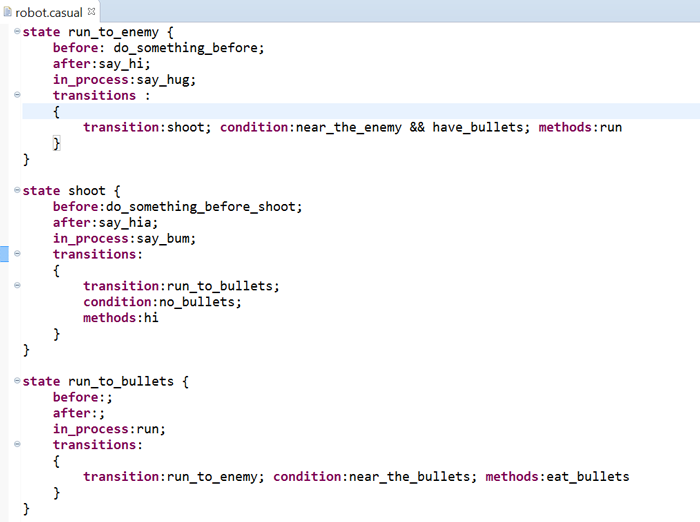Fold the transitions section in shoot state
This screenshot has width=700, height=522.
pos(17,255)
